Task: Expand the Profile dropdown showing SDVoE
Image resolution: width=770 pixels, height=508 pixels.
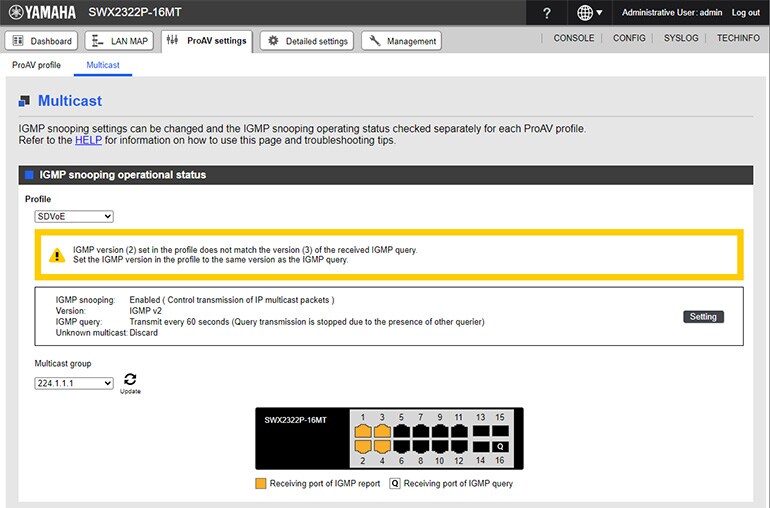Action: 74,216
